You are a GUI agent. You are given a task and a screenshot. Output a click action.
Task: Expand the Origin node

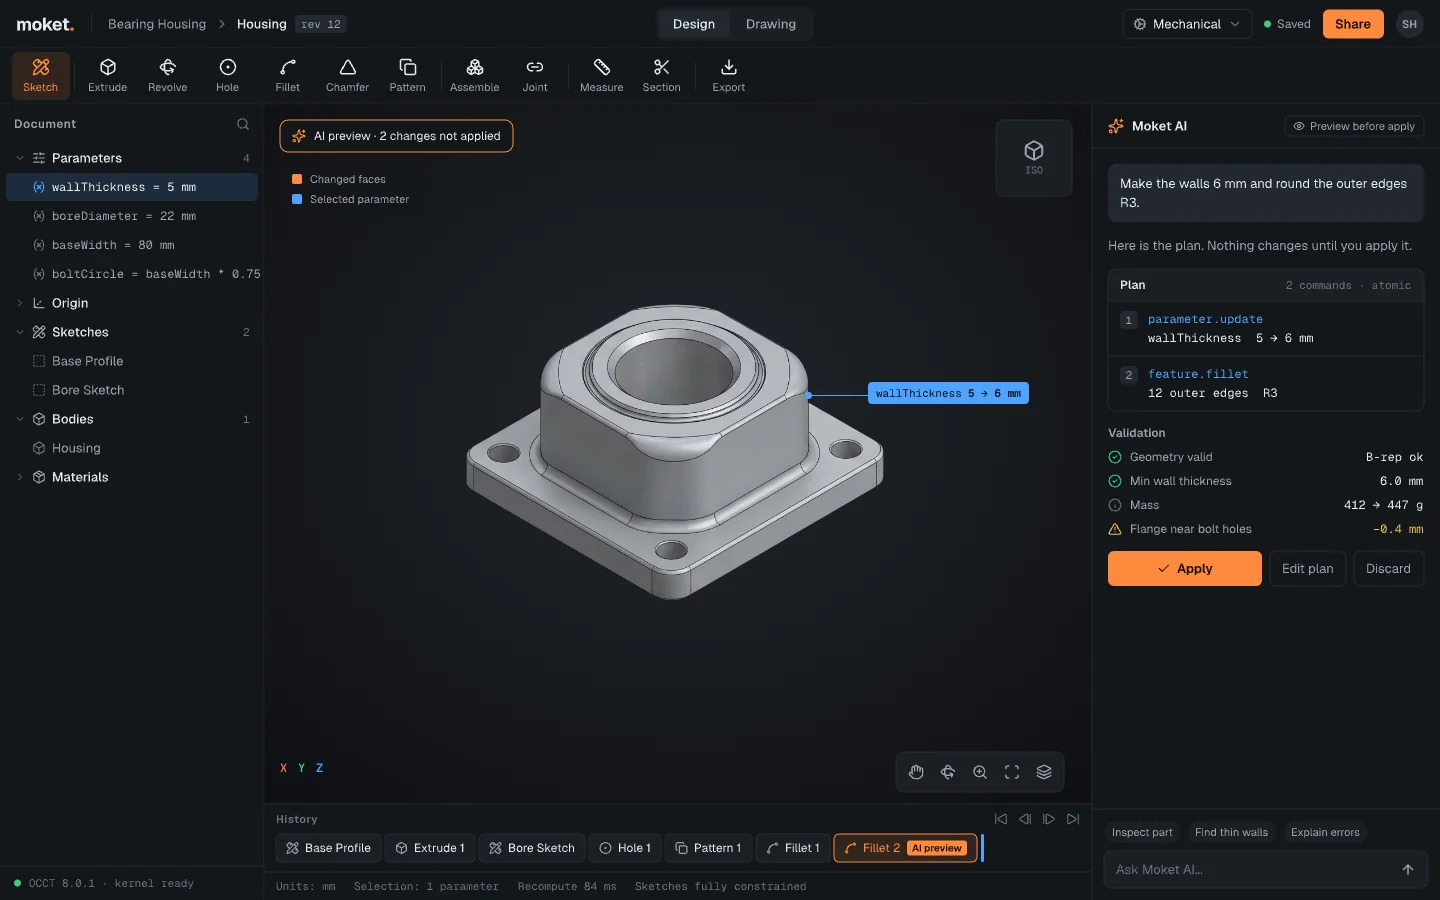click(x=20, y=303)
